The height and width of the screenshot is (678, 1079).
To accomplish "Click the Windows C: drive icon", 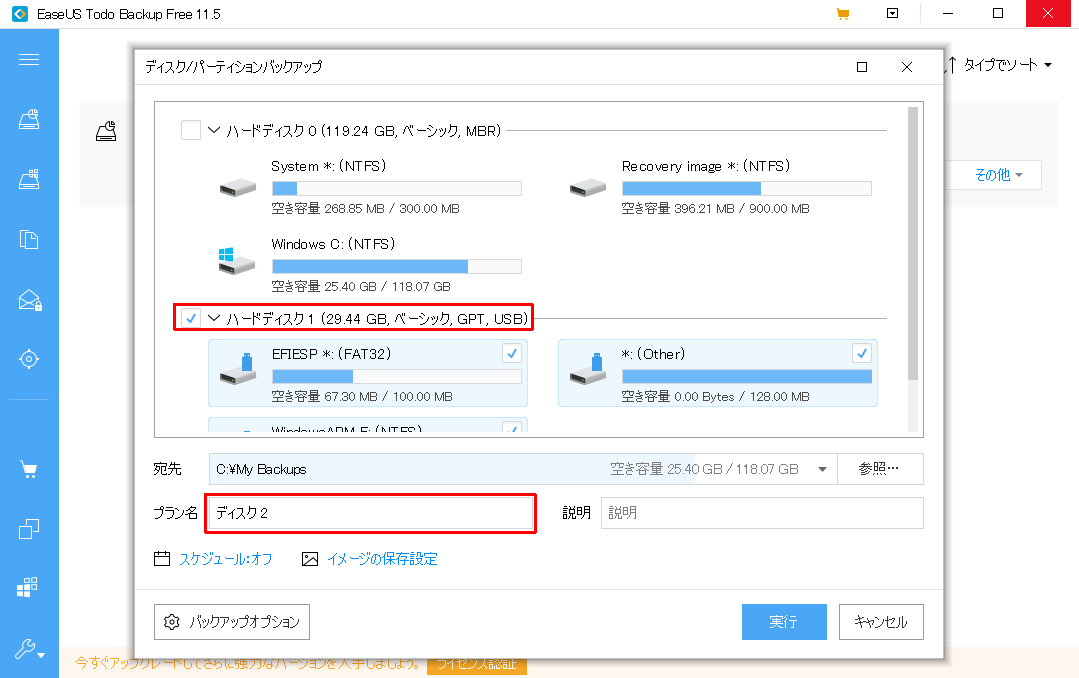I will tap(237, 261).
